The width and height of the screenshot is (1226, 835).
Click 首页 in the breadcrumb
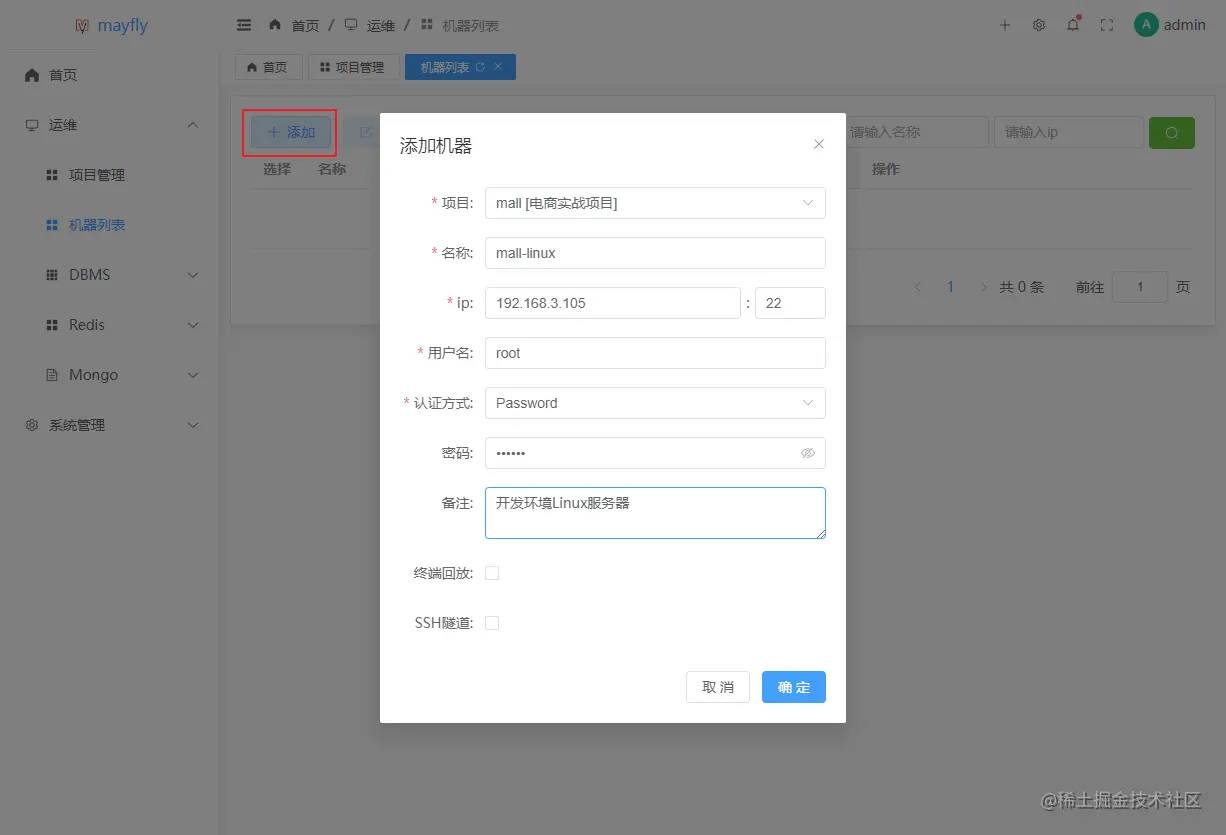coord(305,25)
